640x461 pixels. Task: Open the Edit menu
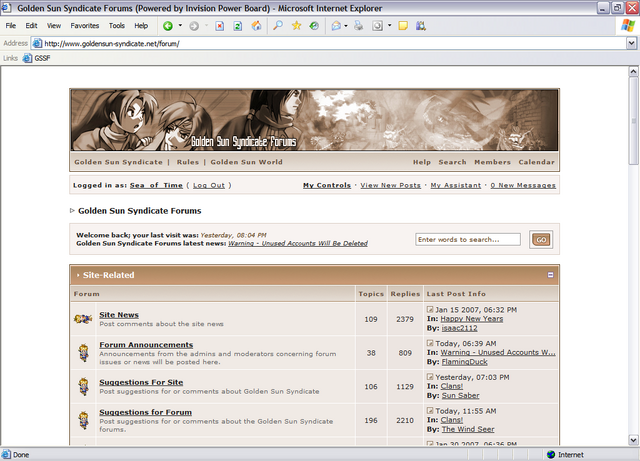pyautogui.click(x=31, y=26)
